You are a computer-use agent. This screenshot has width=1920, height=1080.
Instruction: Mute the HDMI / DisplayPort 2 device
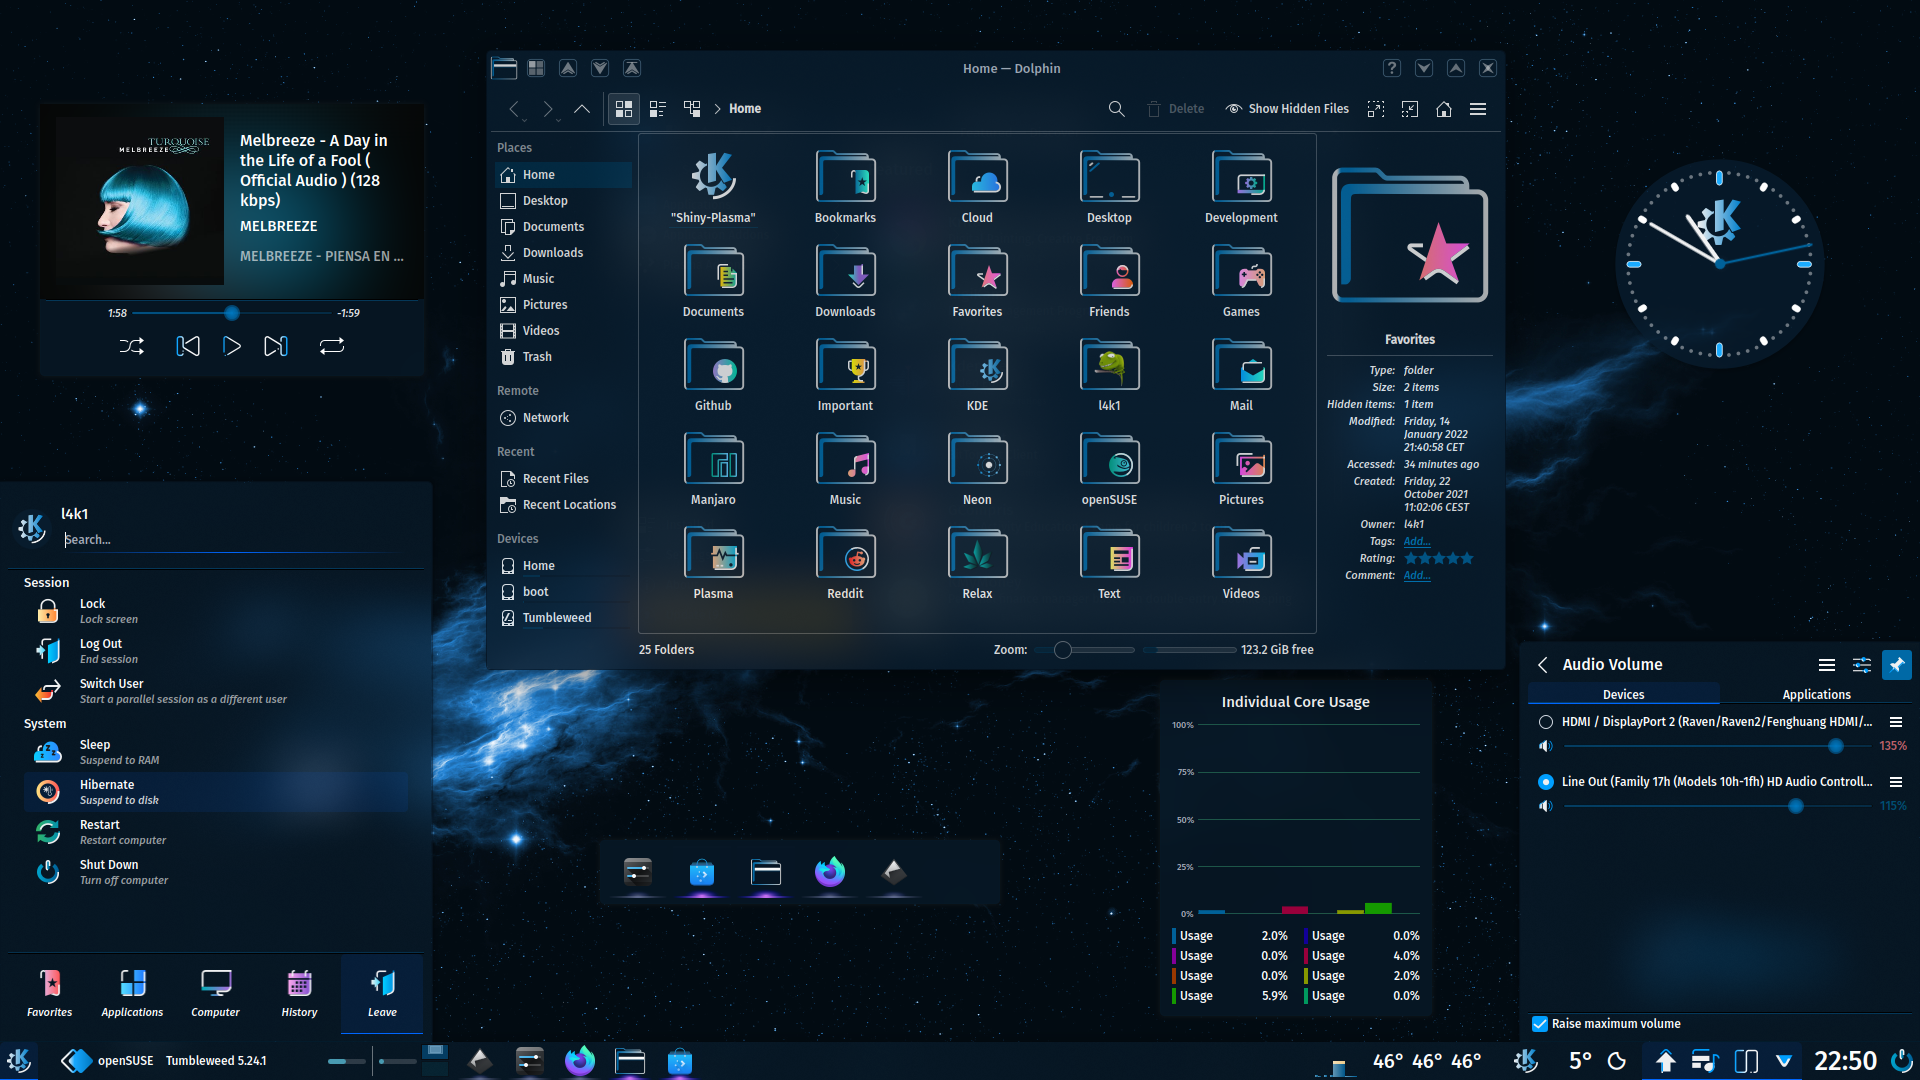pos(1546,746)
